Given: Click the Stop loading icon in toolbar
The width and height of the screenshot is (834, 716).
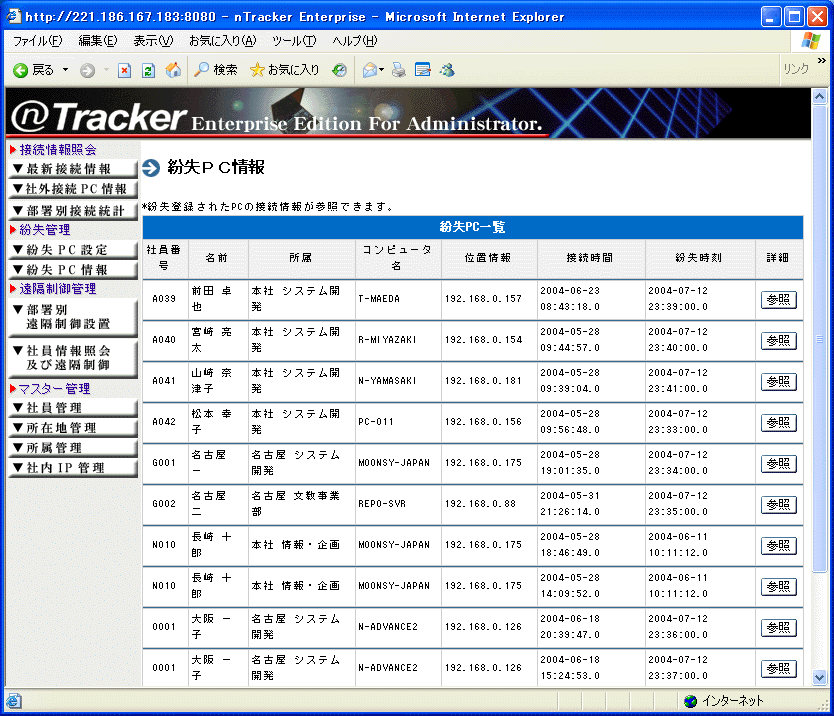Looking at the screenshot, I should [124, 70].
